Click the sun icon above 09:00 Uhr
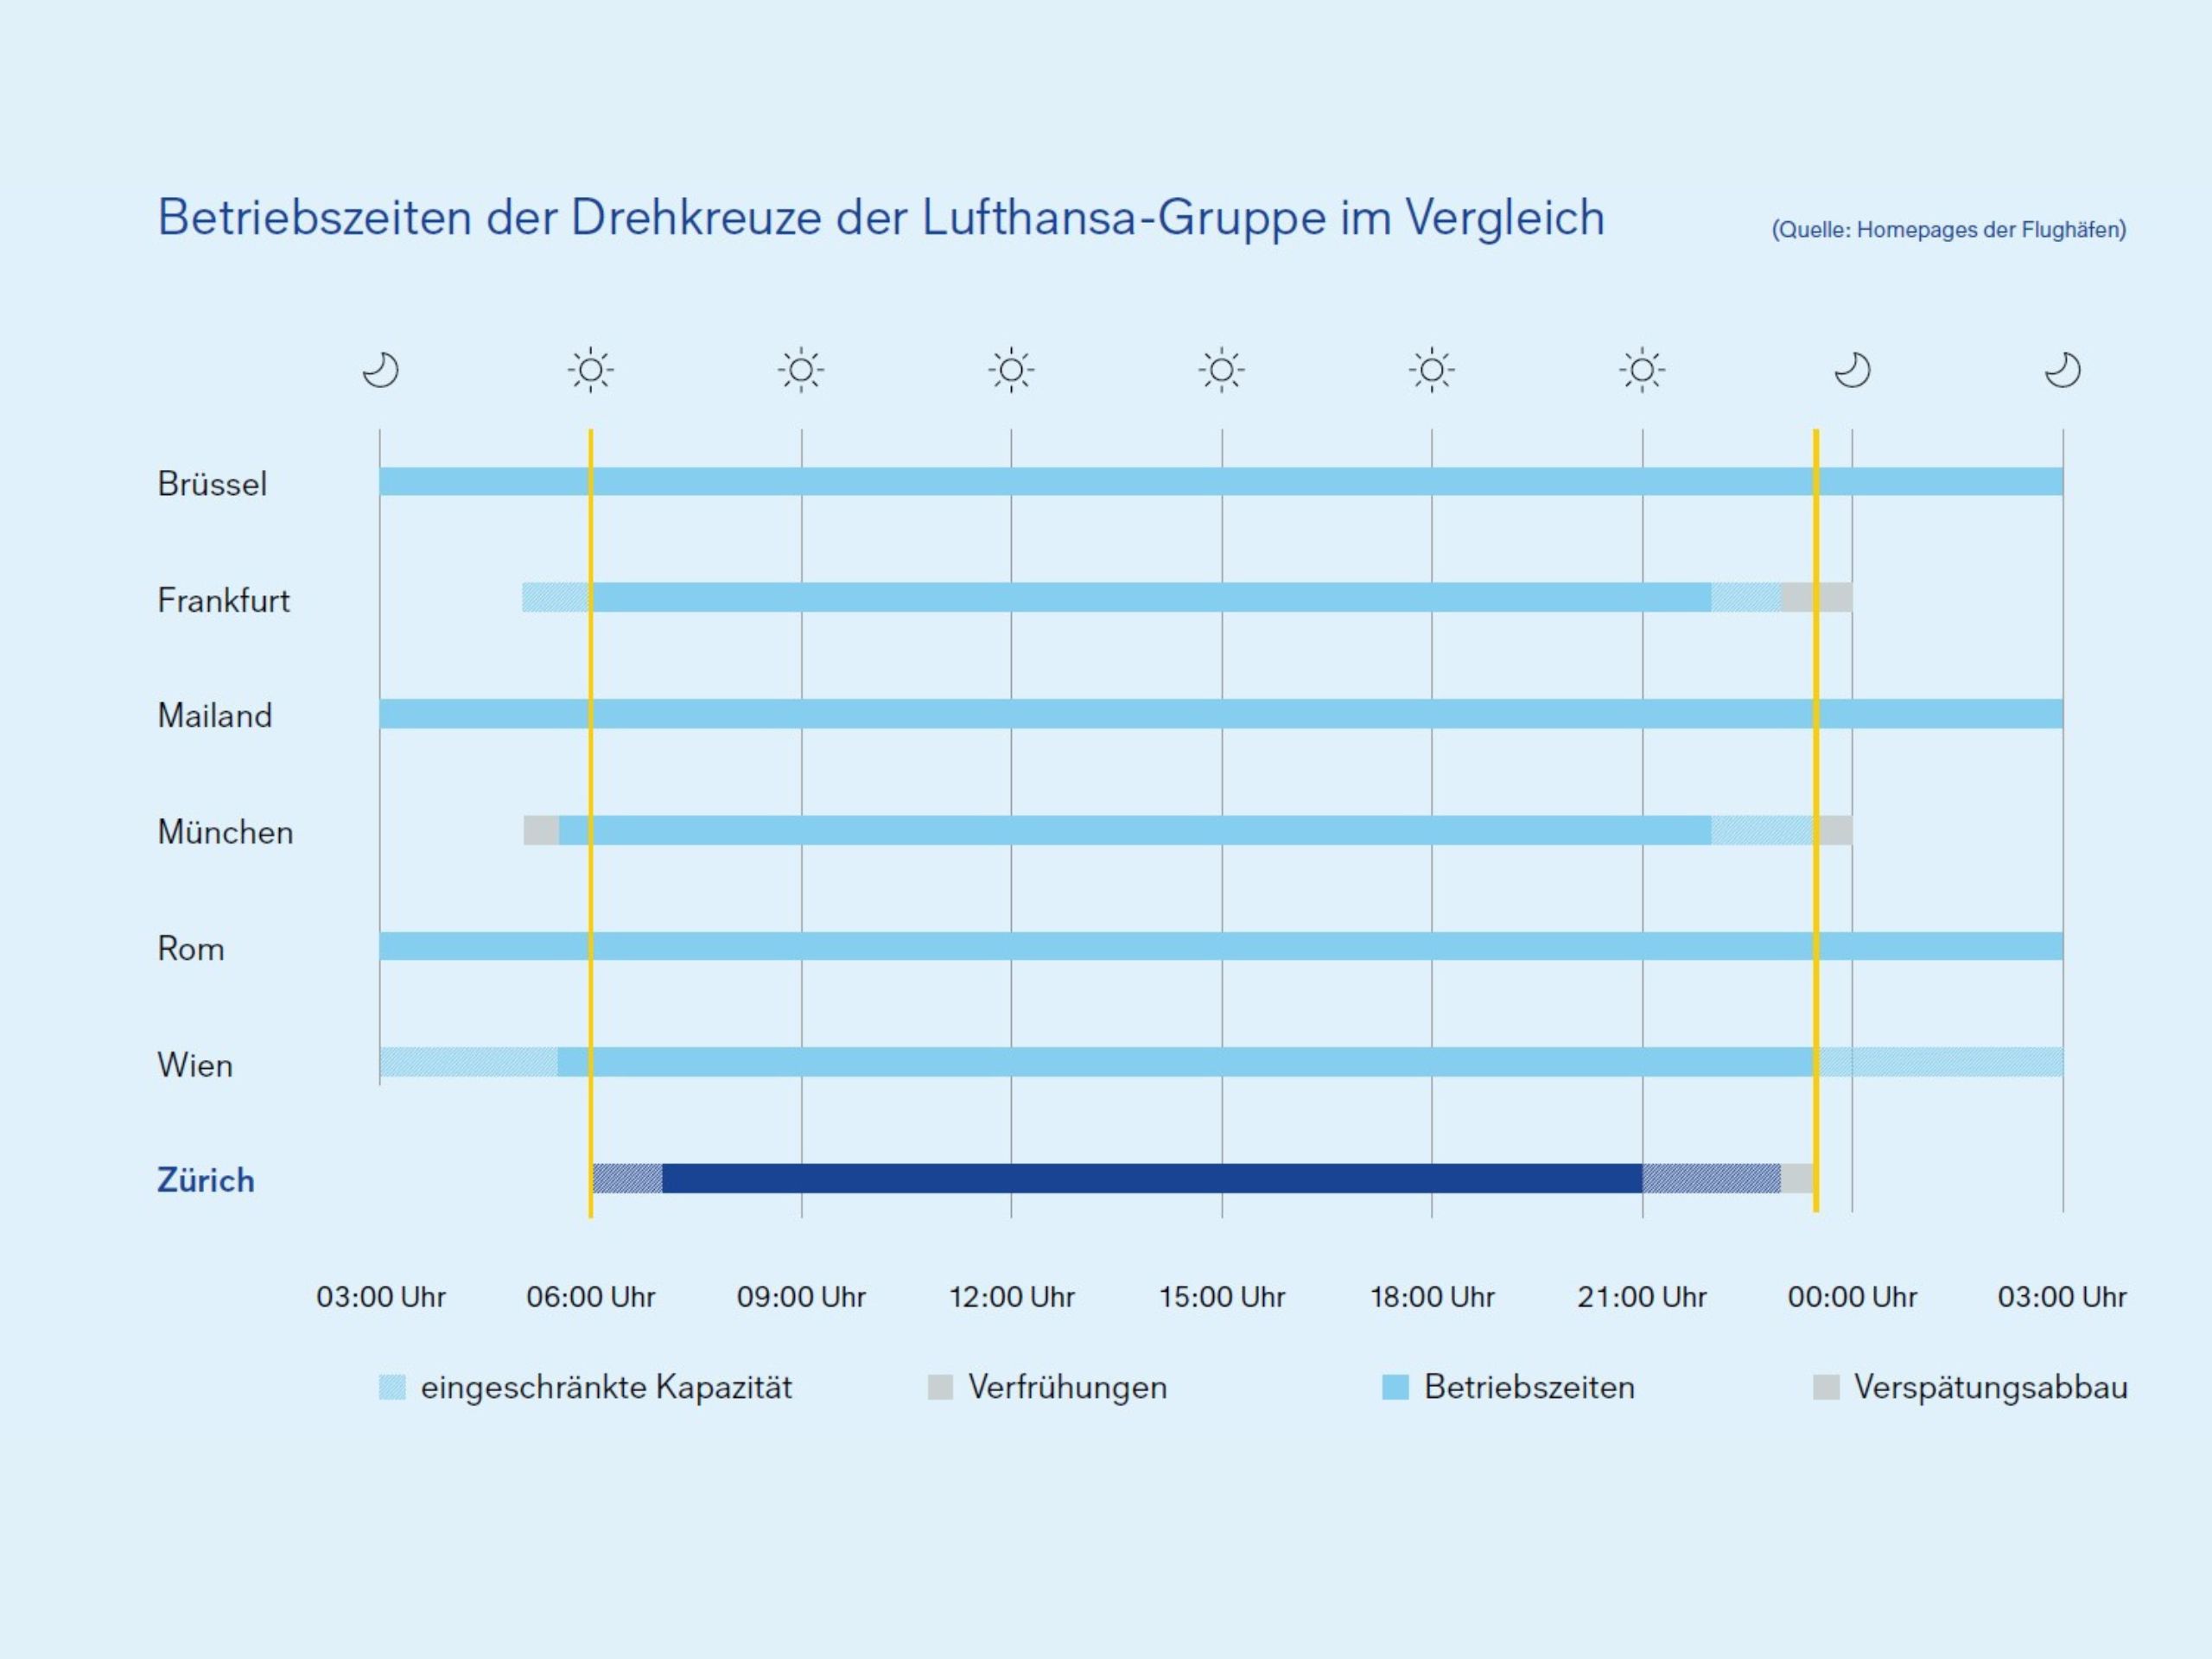The image size is (2212, 1659). click(801, 370)
